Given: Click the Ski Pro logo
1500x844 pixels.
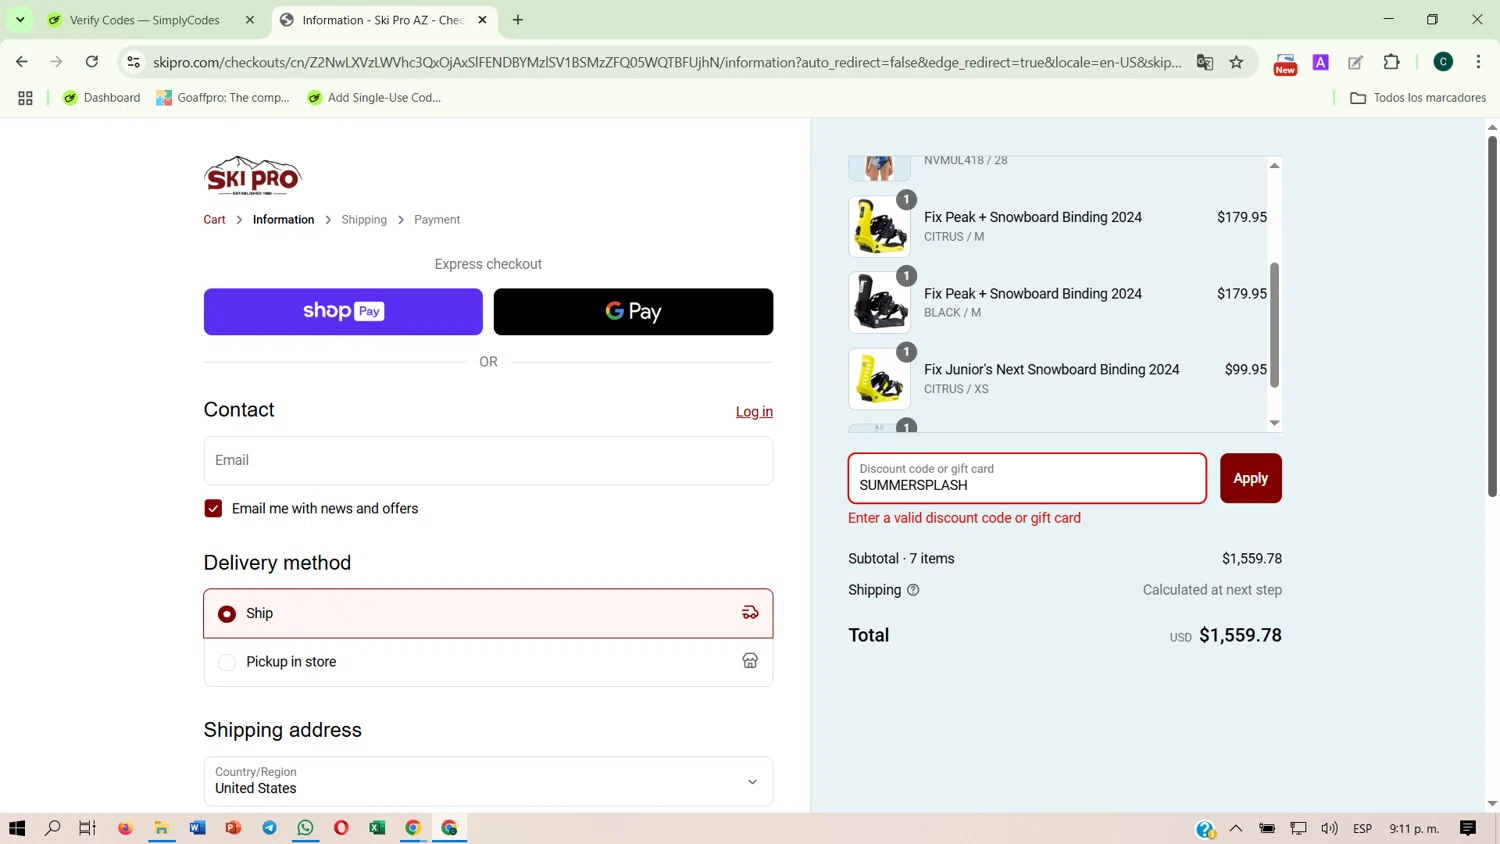Looking at the screenshot, I should point(252,175).
